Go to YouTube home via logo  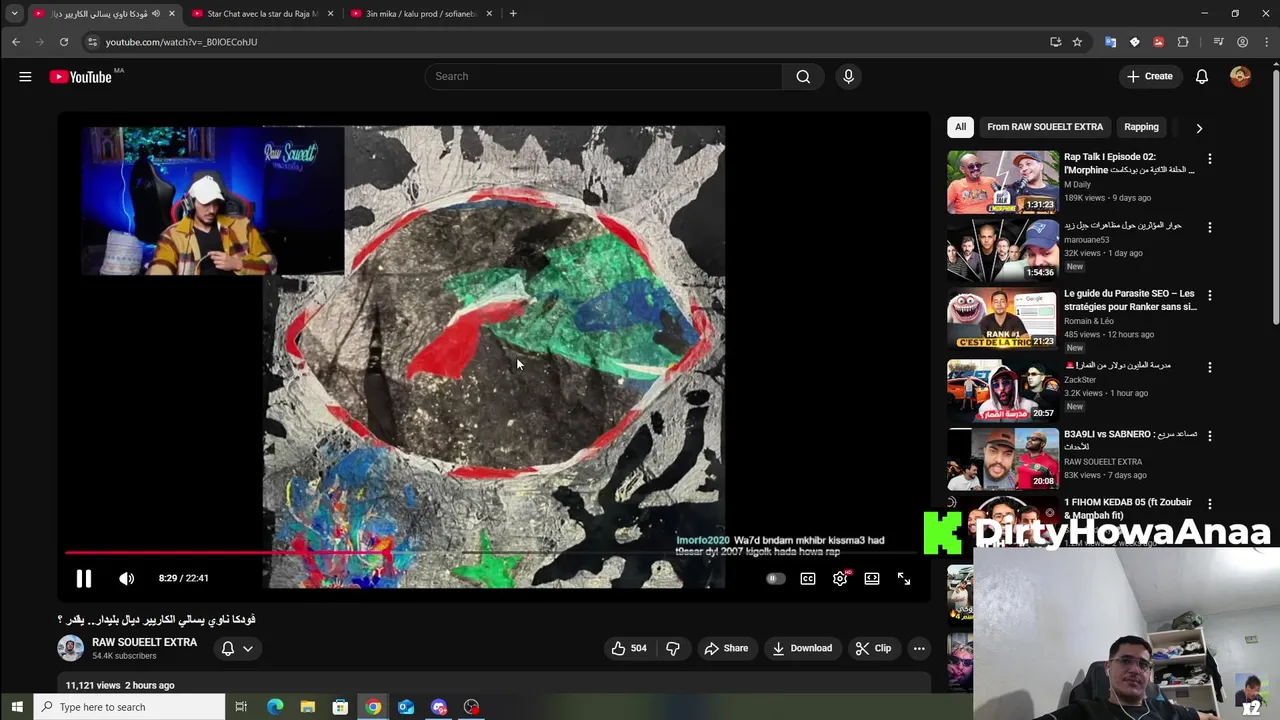click(81, 77)
